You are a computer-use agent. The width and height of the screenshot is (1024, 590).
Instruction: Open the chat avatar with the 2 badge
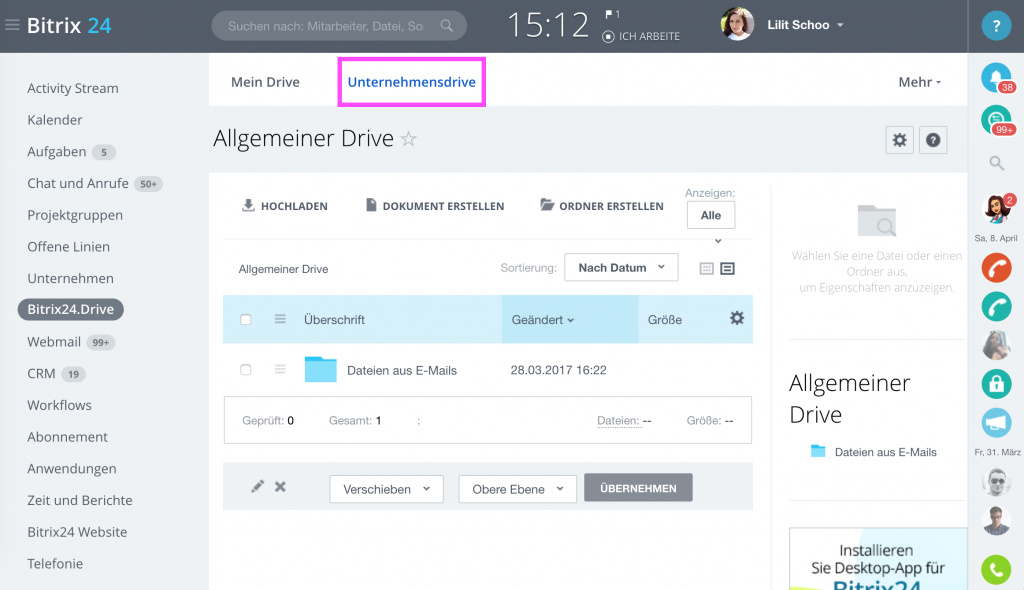pos(997,209)
